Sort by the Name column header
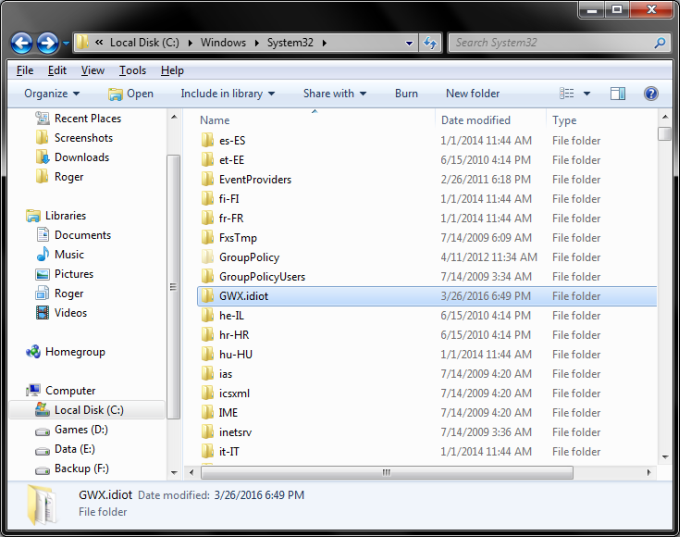 (215, 120)
